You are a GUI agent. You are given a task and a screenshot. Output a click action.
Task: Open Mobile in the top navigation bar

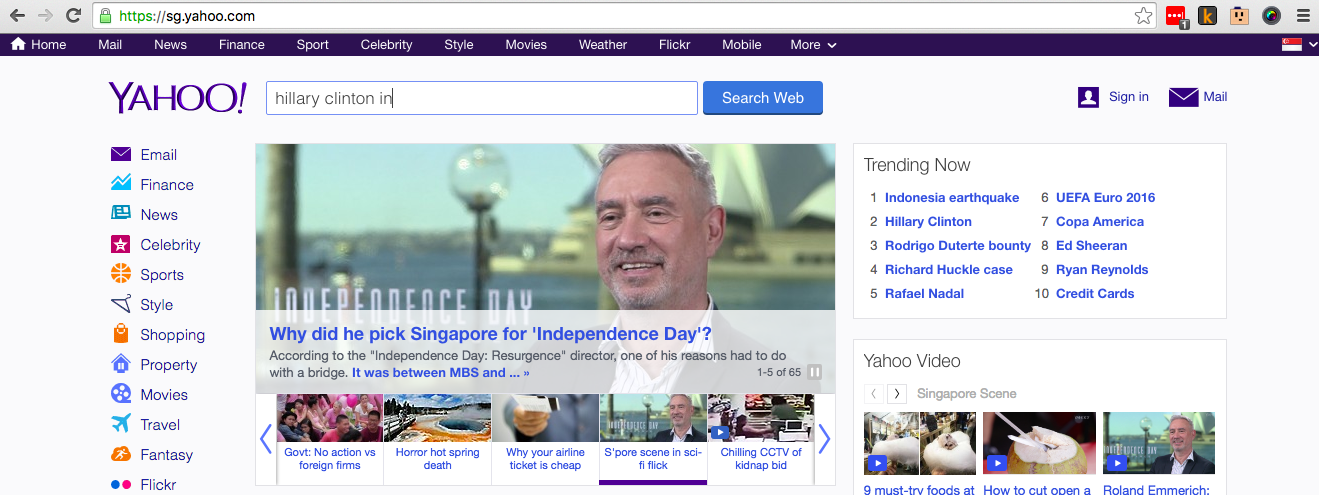coord(742,45)
